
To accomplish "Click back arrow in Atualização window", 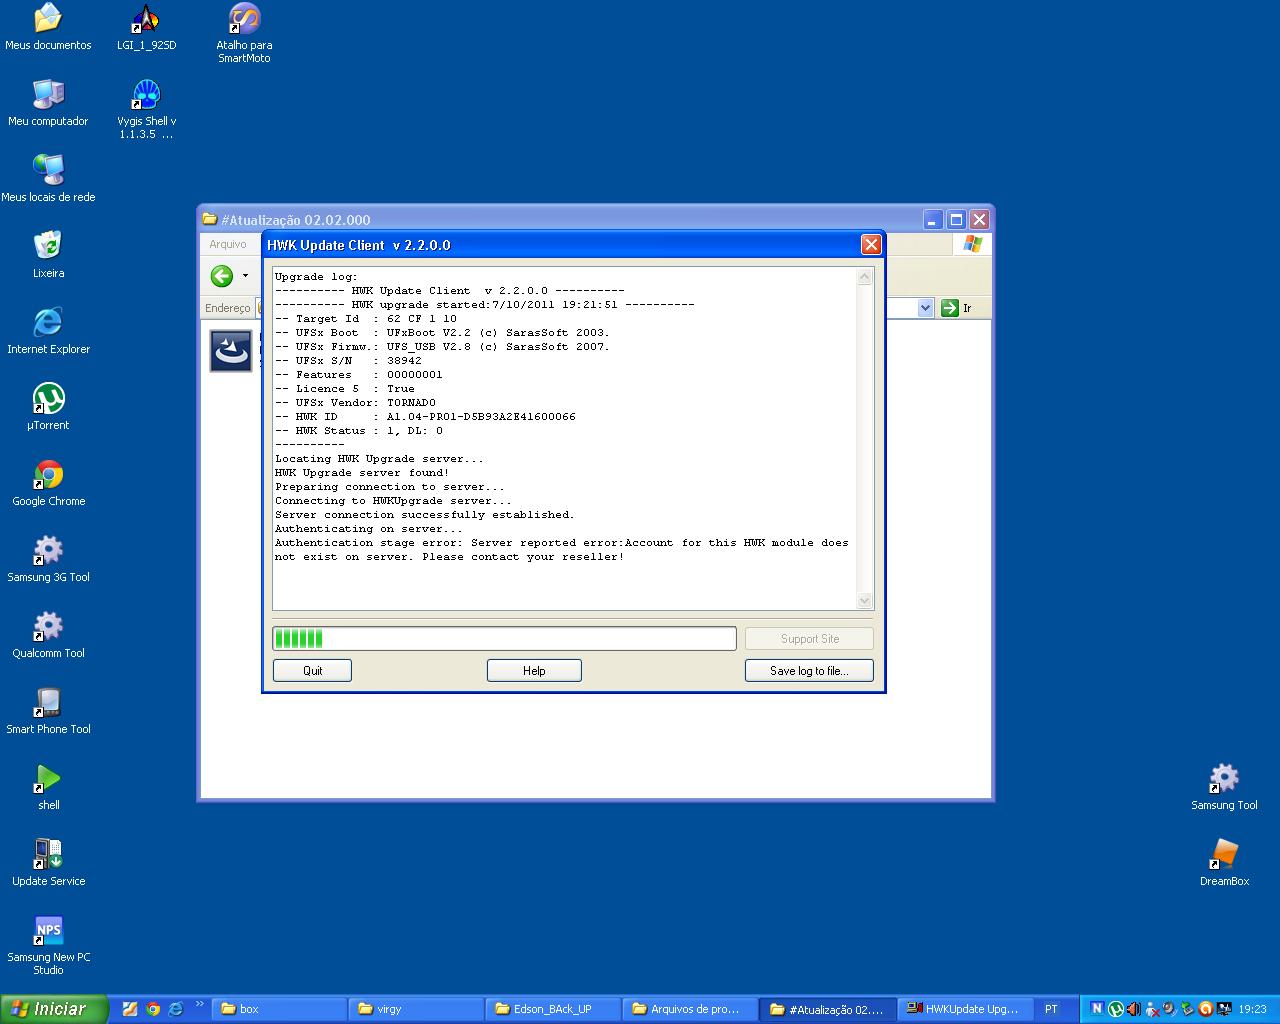I will [222, 276].
